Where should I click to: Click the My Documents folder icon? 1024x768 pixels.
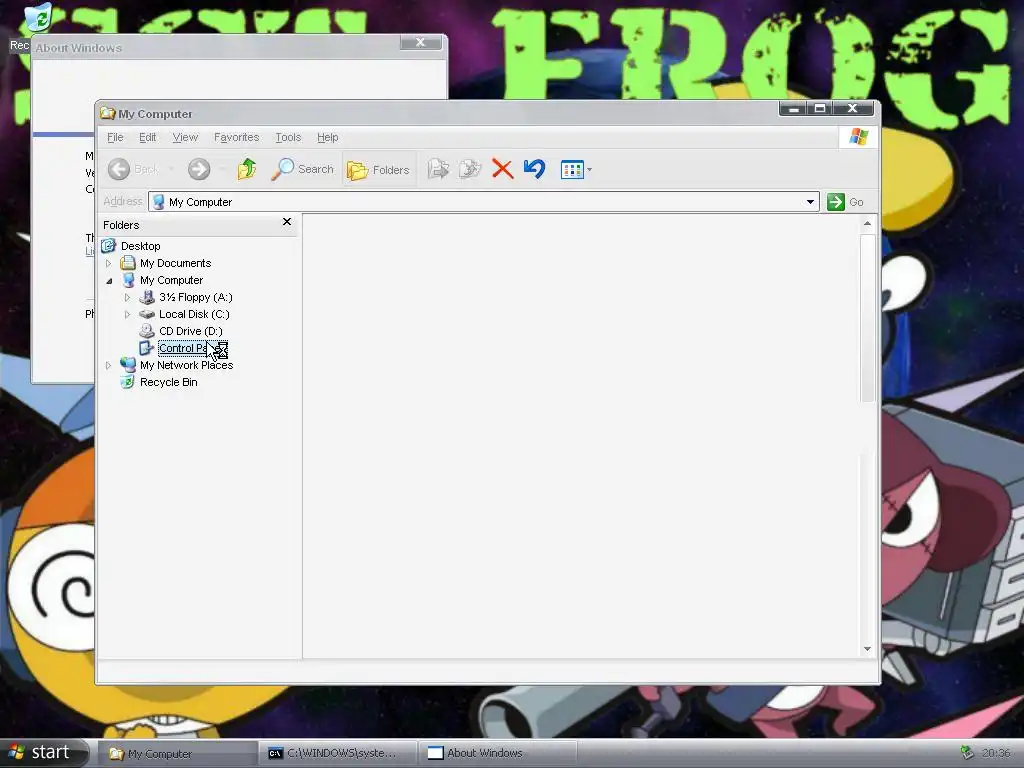(128, 263)
